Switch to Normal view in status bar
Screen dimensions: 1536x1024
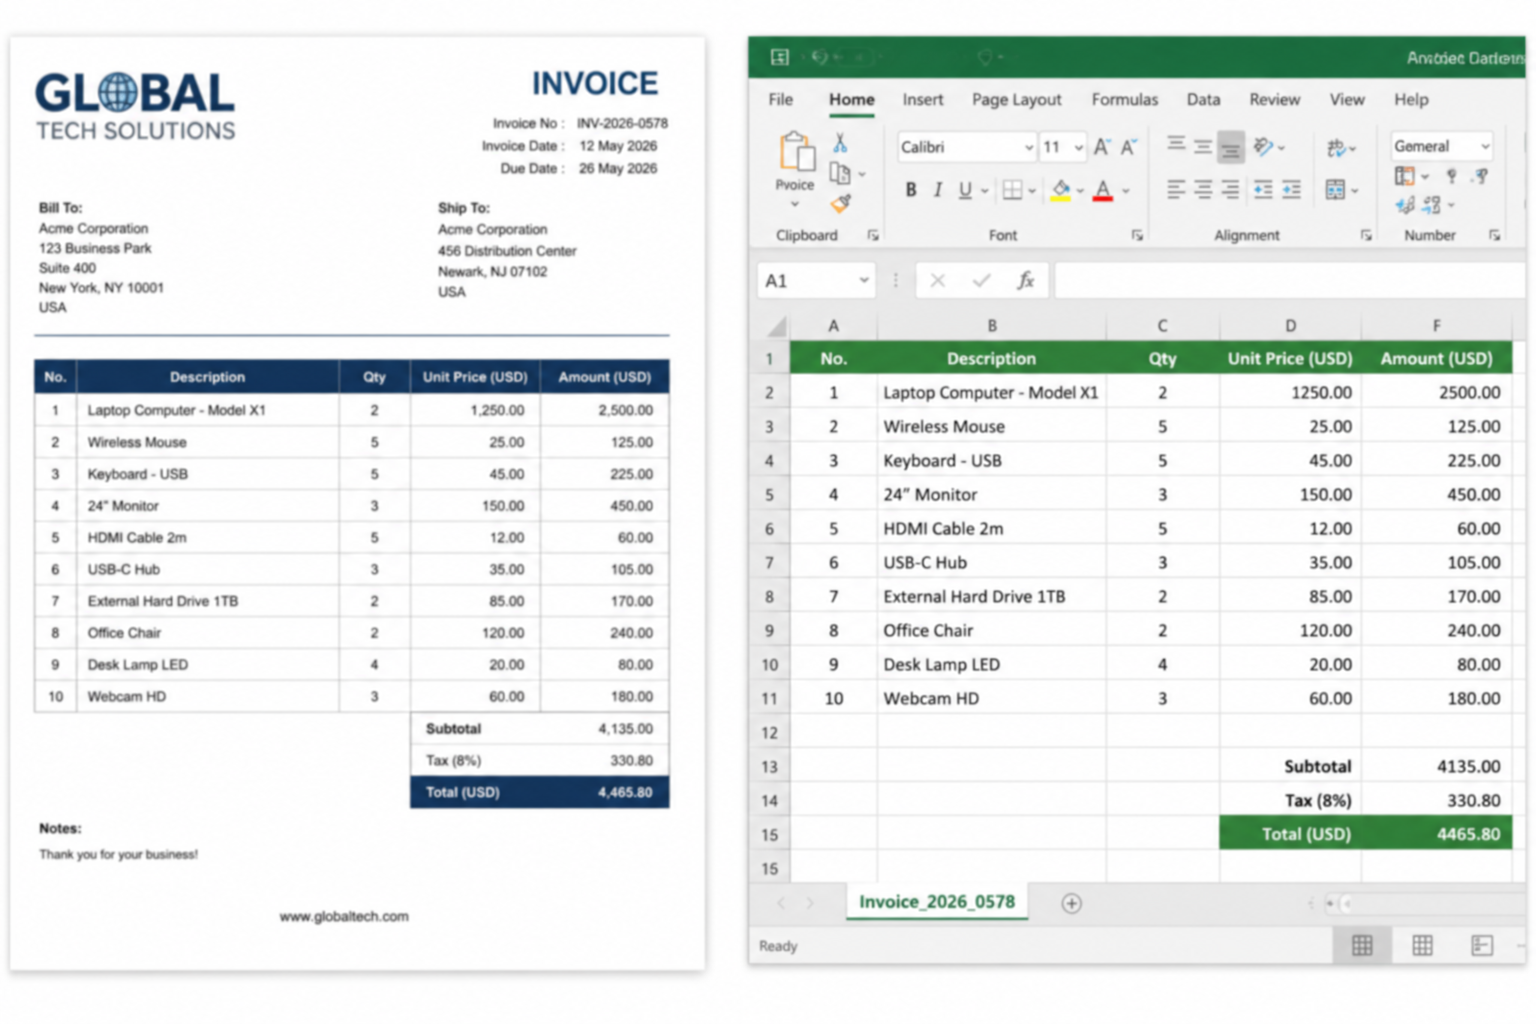click(1362, 945)
